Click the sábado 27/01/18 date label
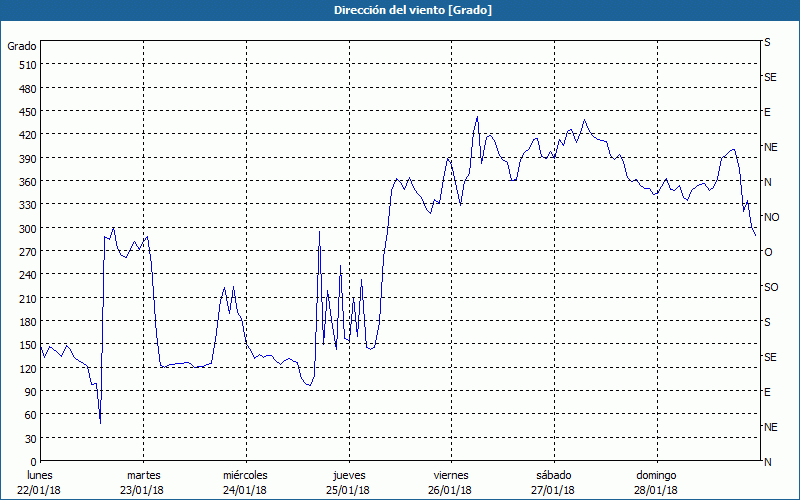The height and width of the screenshot is (500, 800). [x=553, y=482]
